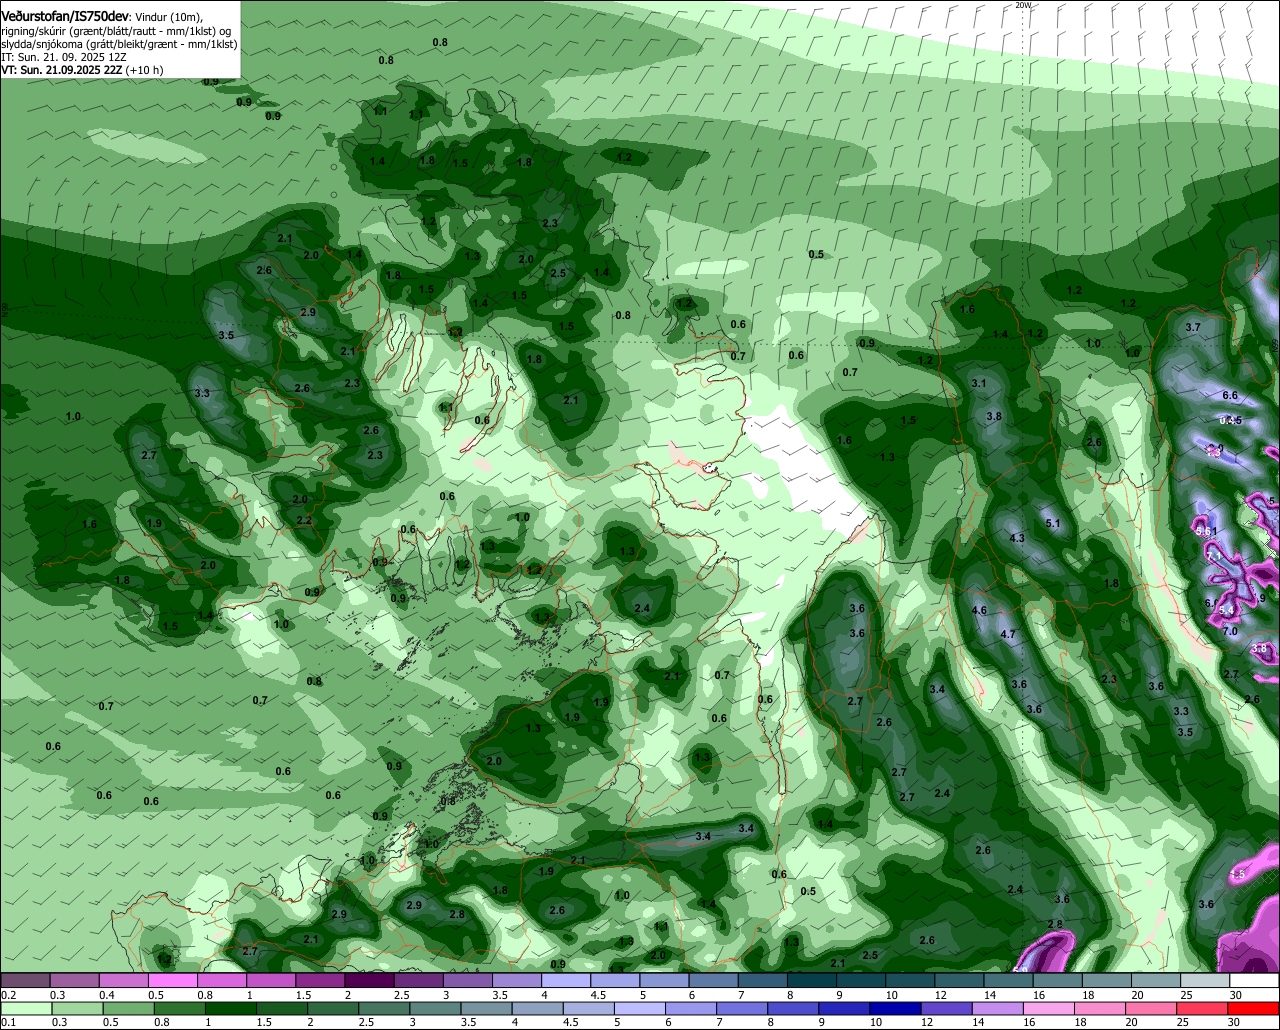Image resolution: width=1280 pixels, height=1030 pixels.
Task: Click lower legend swatch between 0.5 and 0.8
Action: click(130, 1009)
